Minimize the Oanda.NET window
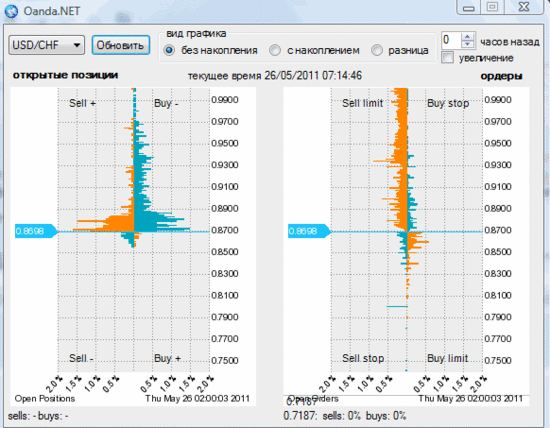Image resolution: width=550 pixels, height=428 pixels. (x=469, y=7)
